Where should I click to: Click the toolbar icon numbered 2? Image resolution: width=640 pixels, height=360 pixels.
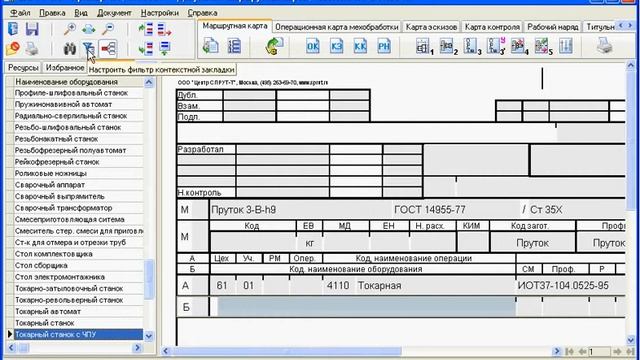click(x=448, y=46)
